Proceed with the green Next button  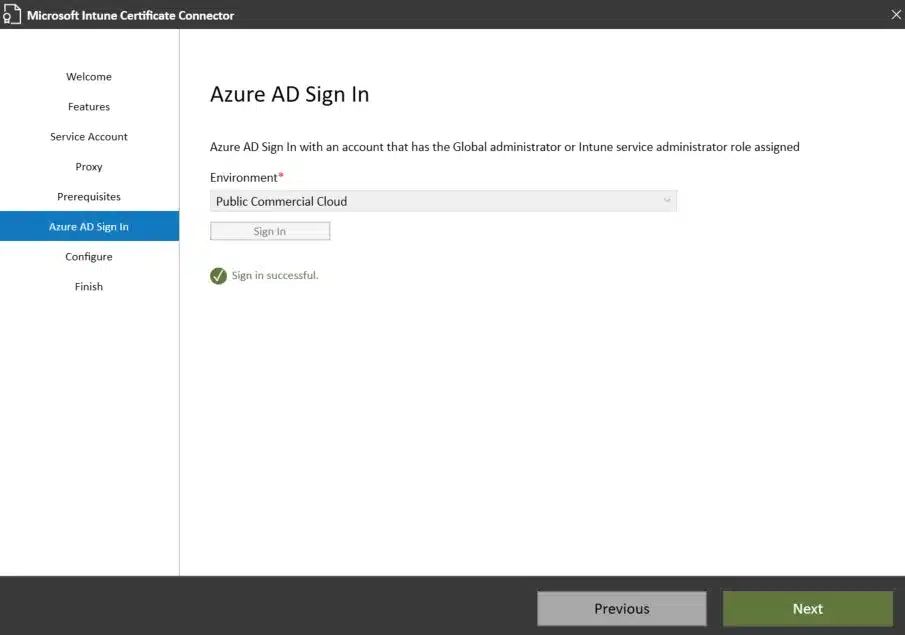coord(807,608)
